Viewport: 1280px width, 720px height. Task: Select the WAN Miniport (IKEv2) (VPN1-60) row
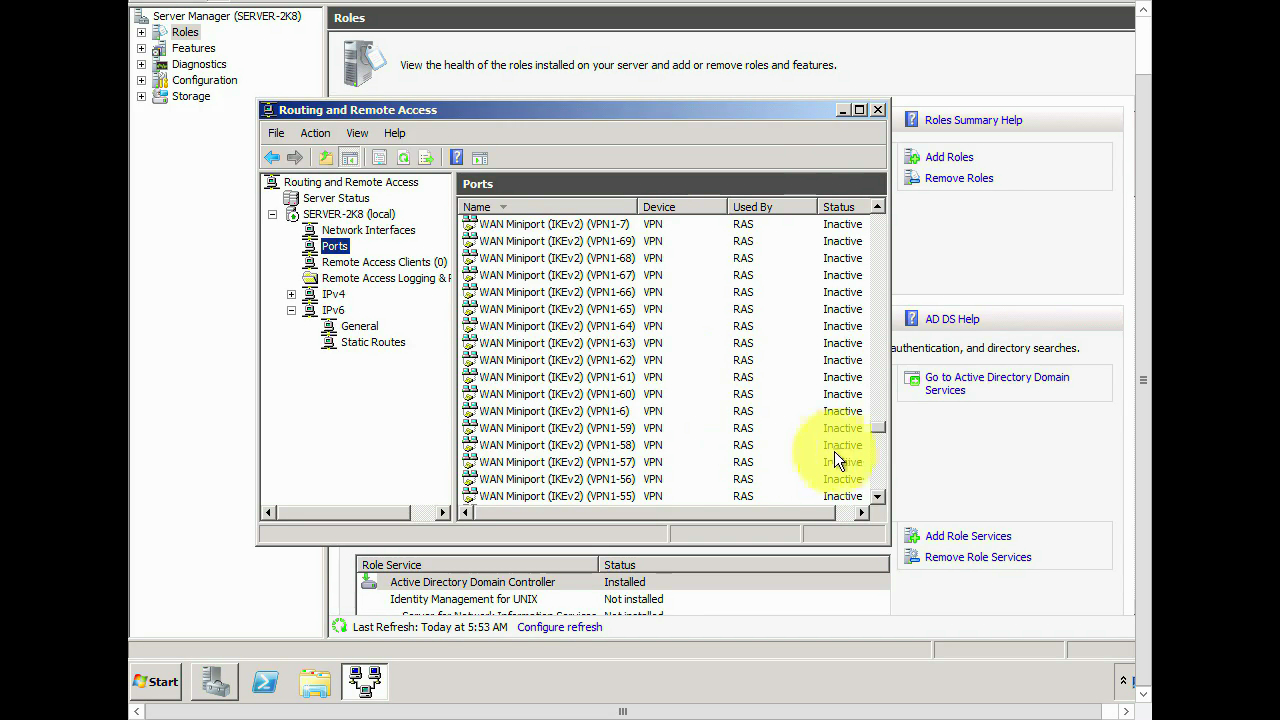[x=664, y=394]
